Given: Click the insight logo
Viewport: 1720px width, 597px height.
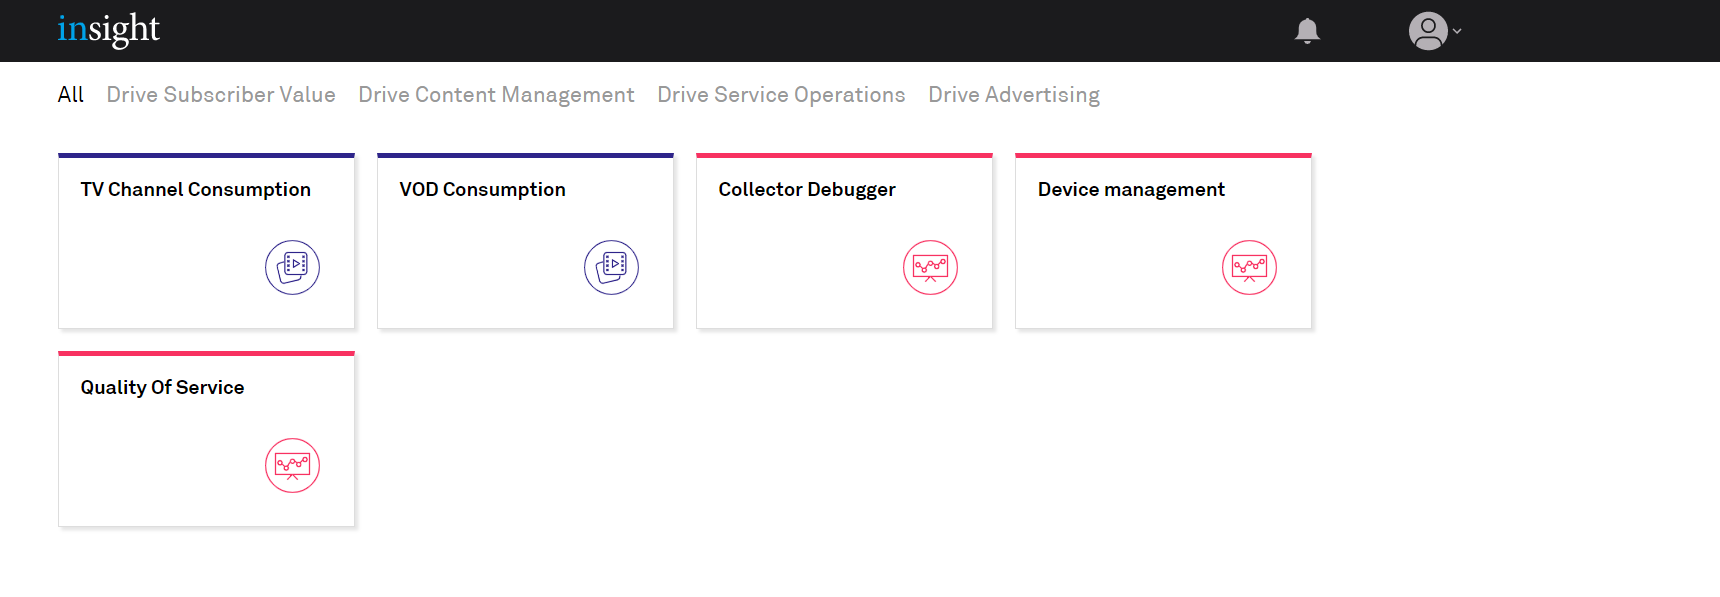Looking at the screenshot, I should (108, 29).
